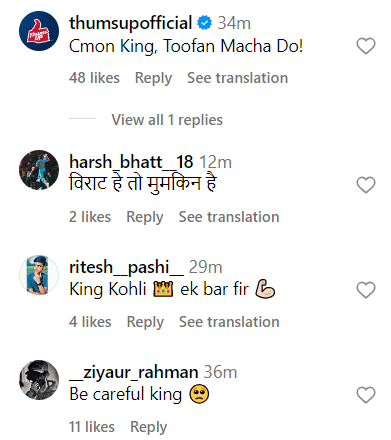Reply to thumsupofficial's comment
Image resolution: width=391 pixels, height=440 pixels.
click(153, 78)
